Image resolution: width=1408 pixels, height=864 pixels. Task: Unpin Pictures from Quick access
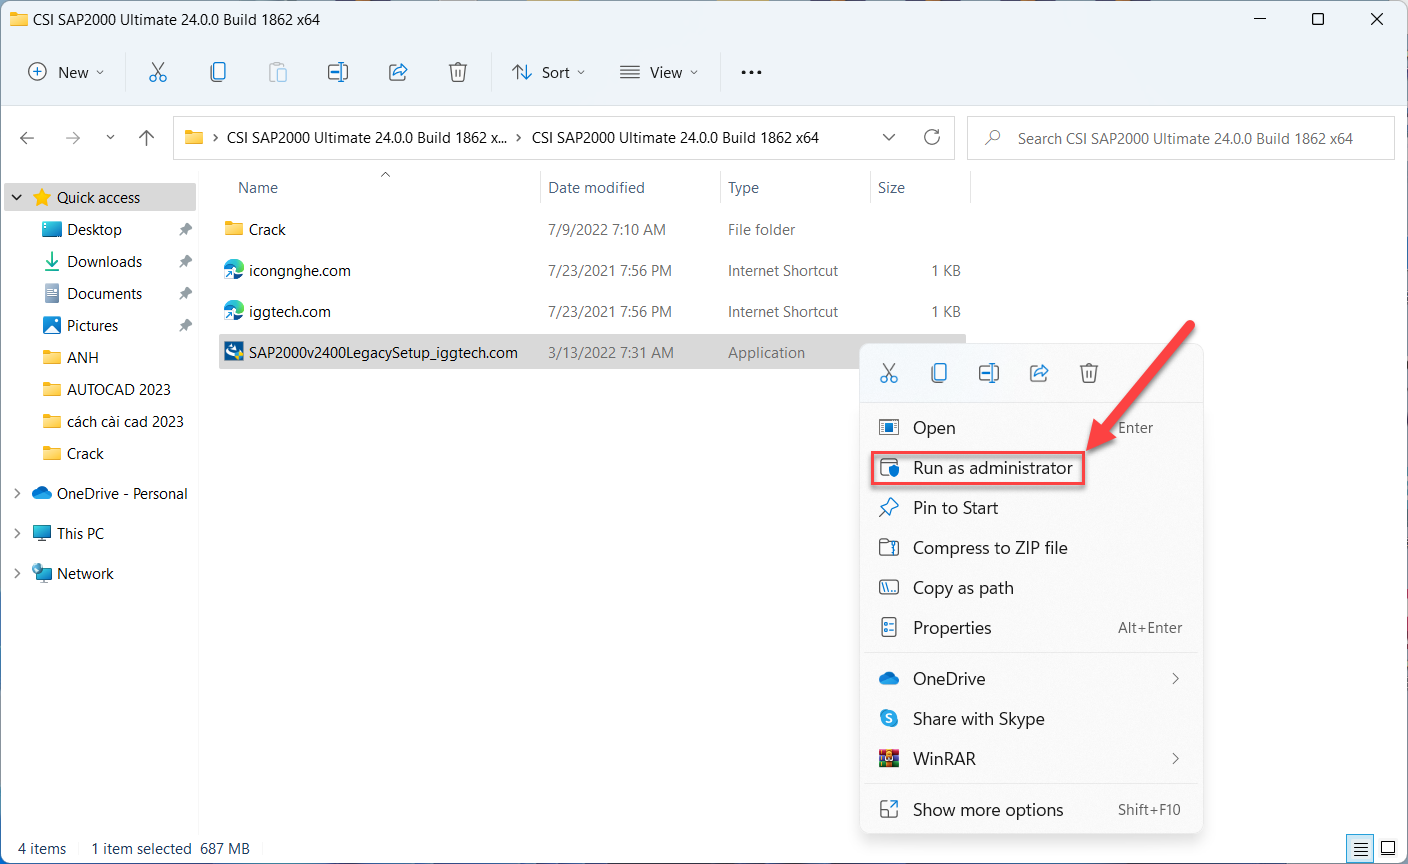click(185, 326)
